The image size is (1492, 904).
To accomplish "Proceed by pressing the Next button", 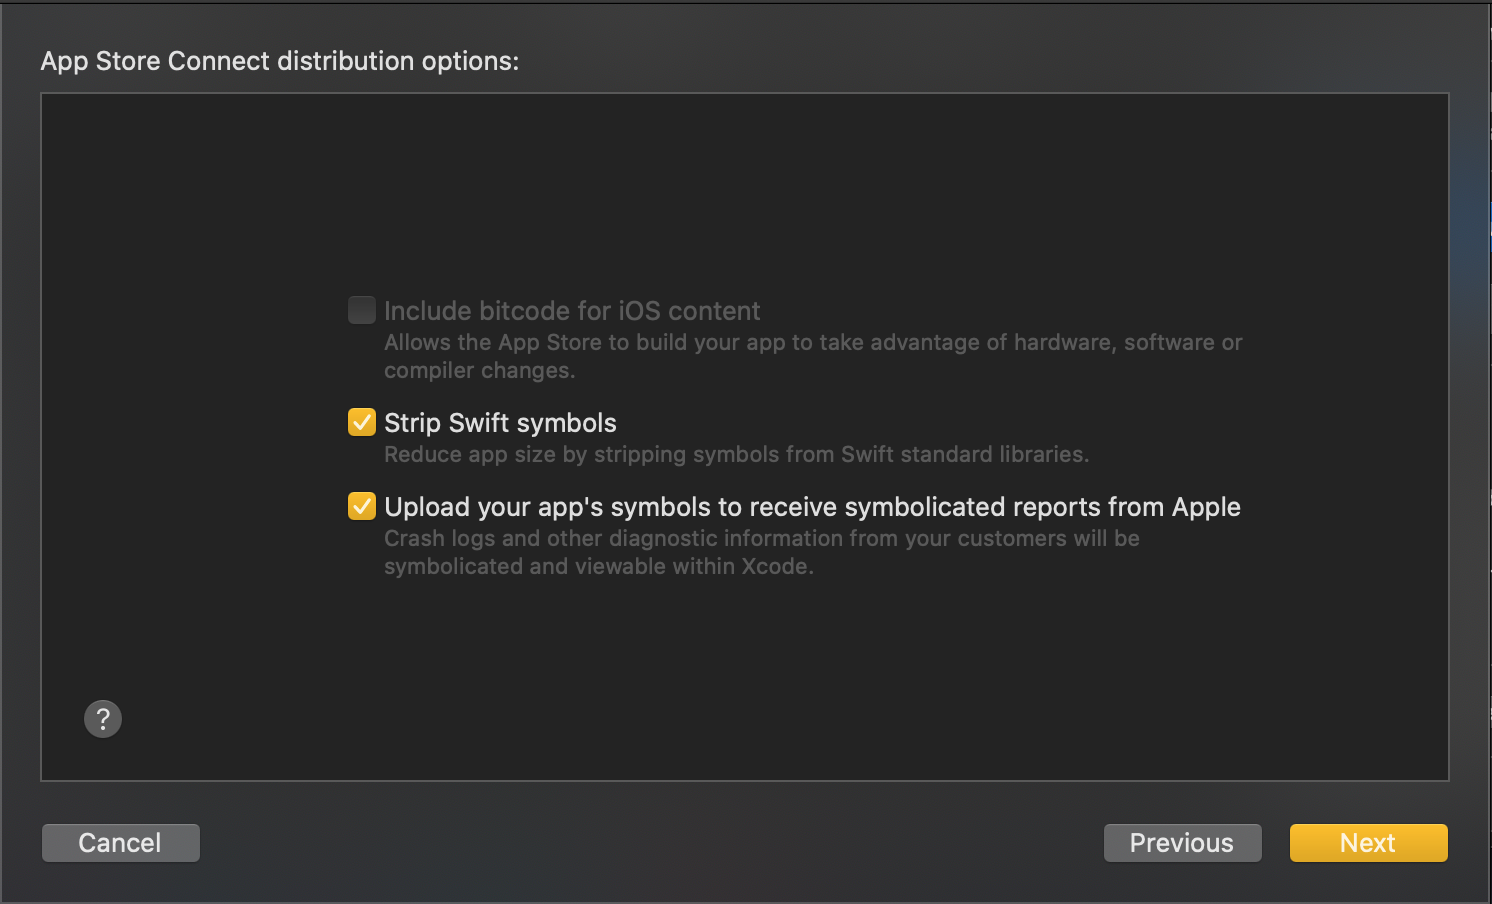I will (1368, 843).
